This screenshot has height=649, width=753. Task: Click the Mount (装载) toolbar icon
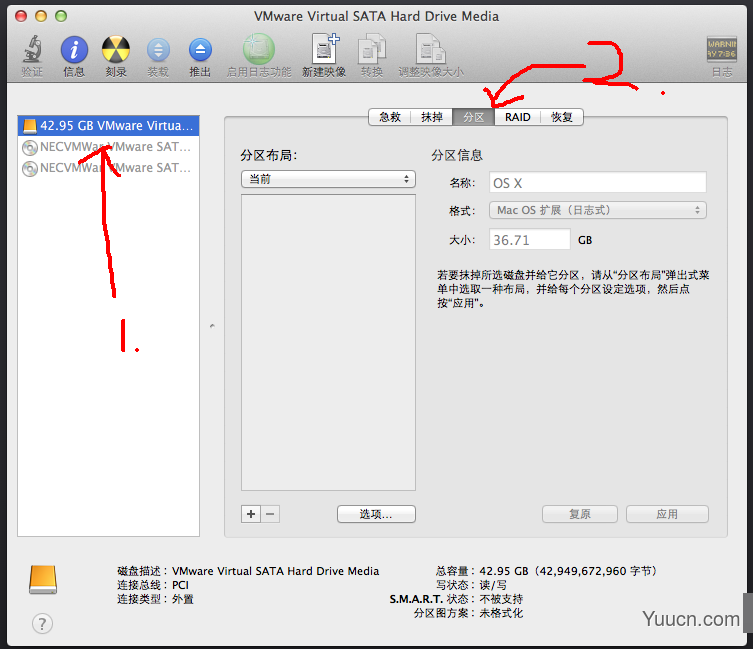pos(158,50)
